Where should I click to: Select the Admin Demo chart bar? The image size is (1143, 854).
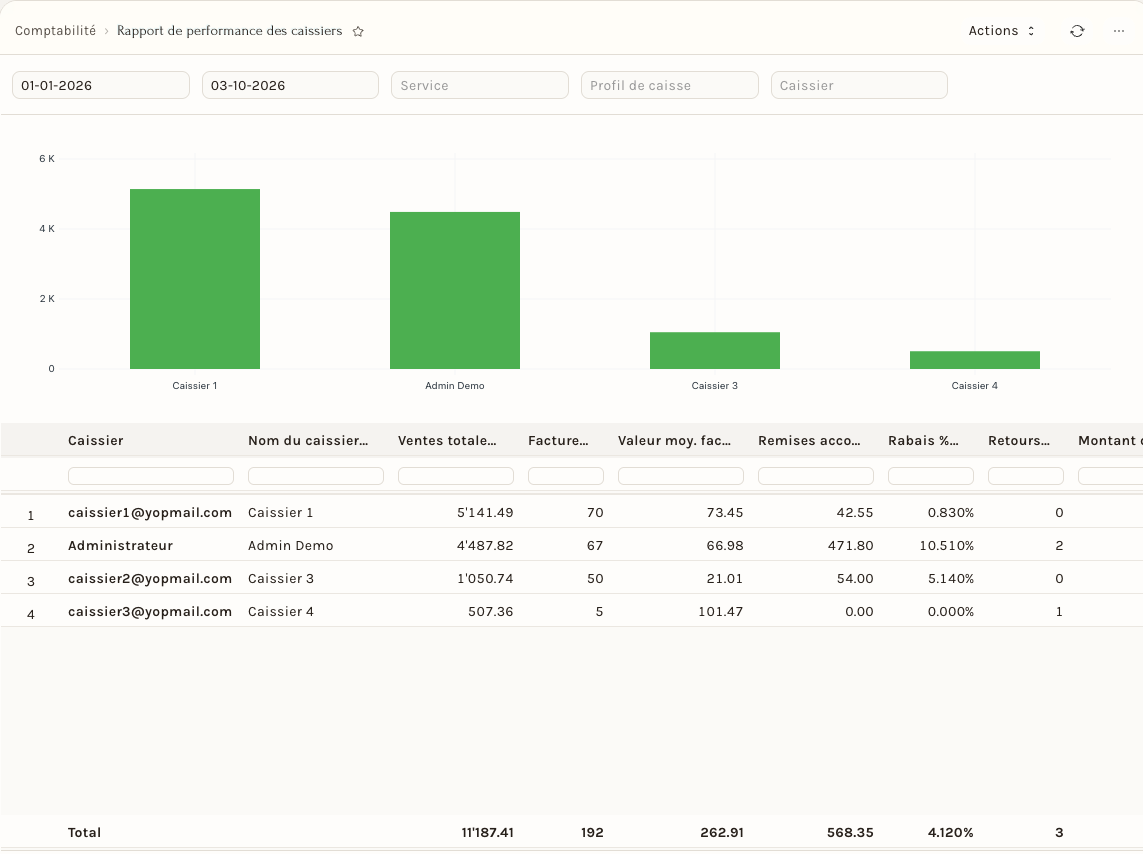[455, 291]
